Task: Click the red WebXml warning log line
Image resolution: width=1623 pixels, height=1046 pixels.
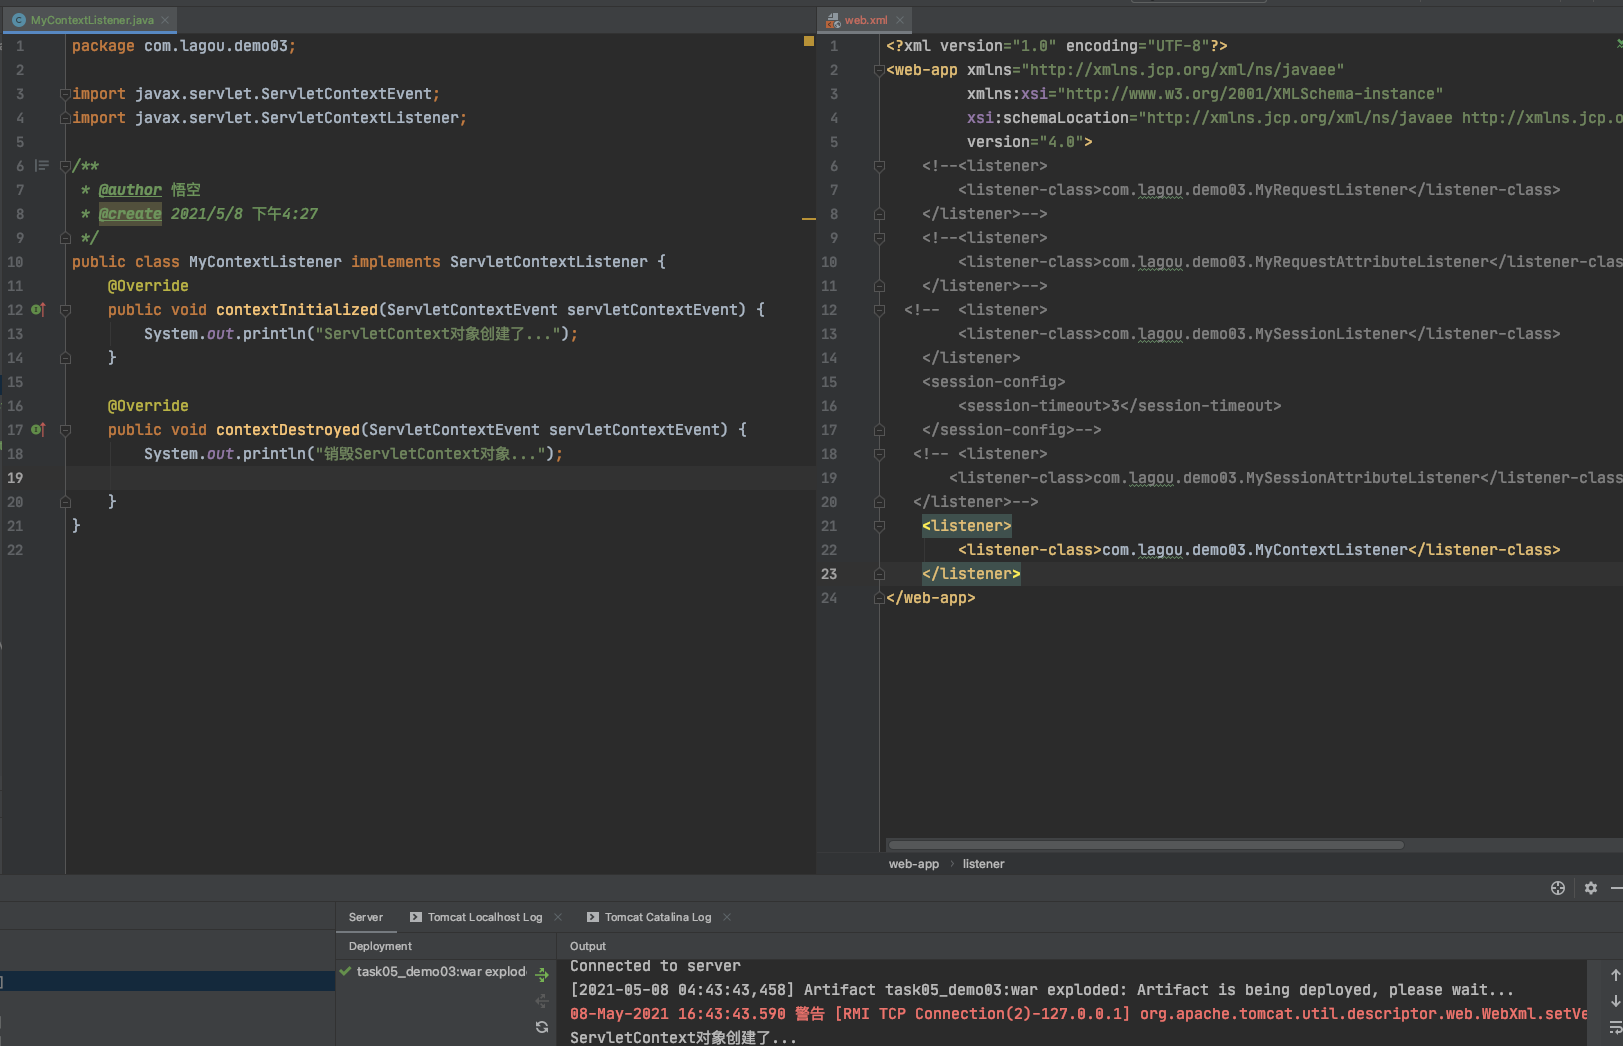Action: [1078, 1014]
